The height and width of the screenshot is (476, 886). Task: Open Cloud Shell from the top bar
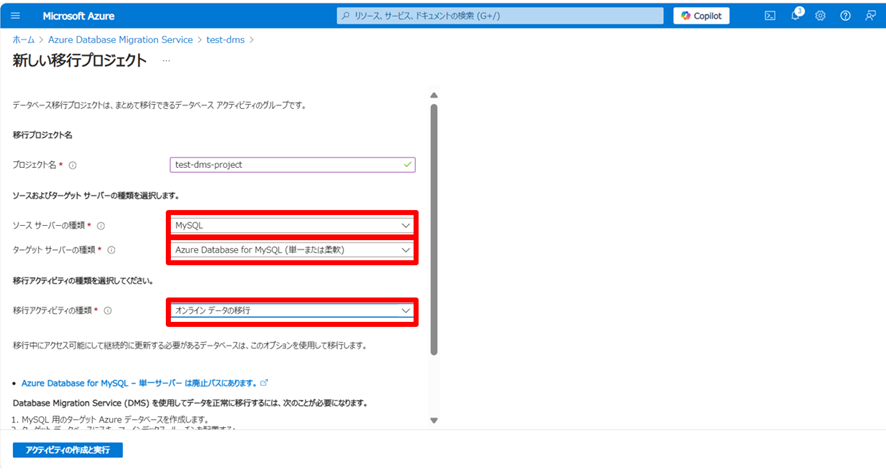(x=770, y=16)
